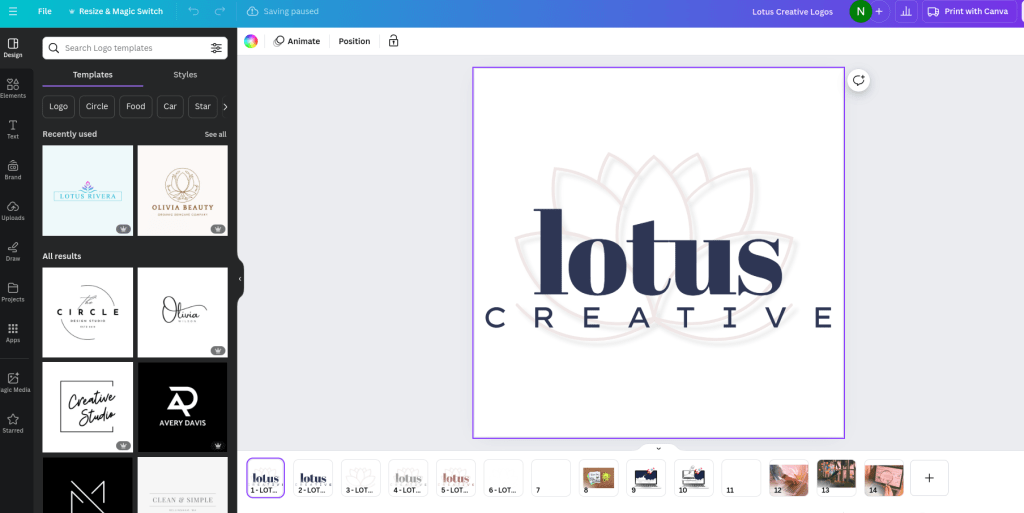
Task: Click the undo arrow icon
Action: pyautogui.click(x=193, y=11)
